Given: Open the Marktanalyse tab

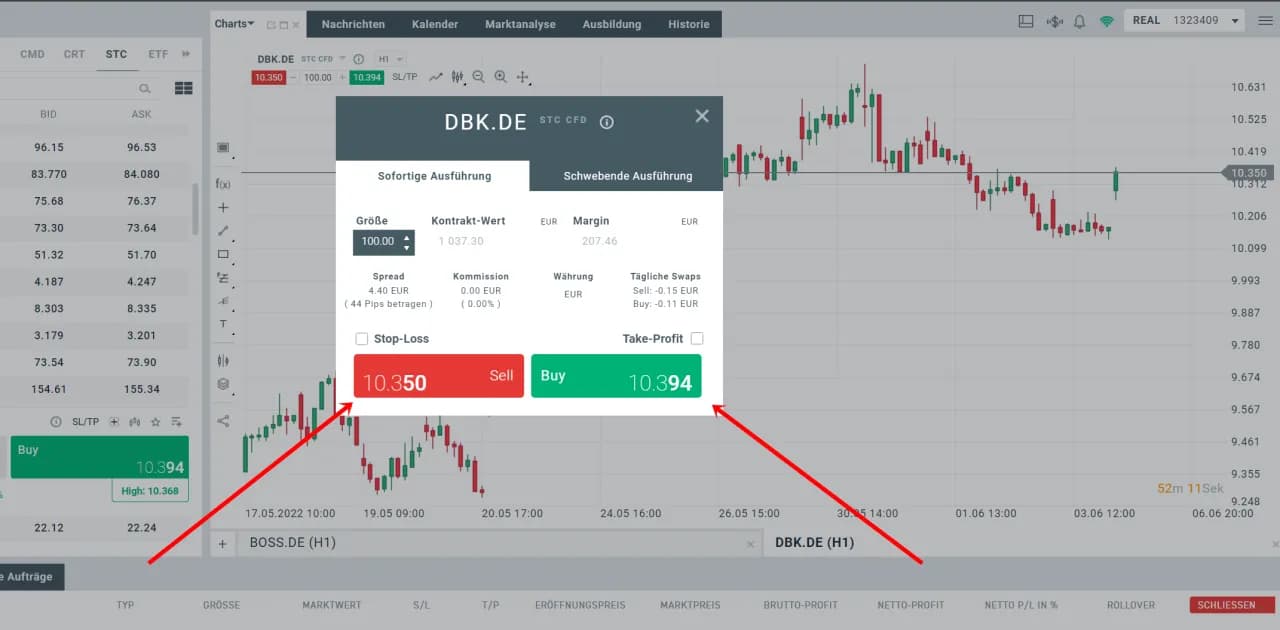Looking at the screenshot, I should (x=520, y=24).
